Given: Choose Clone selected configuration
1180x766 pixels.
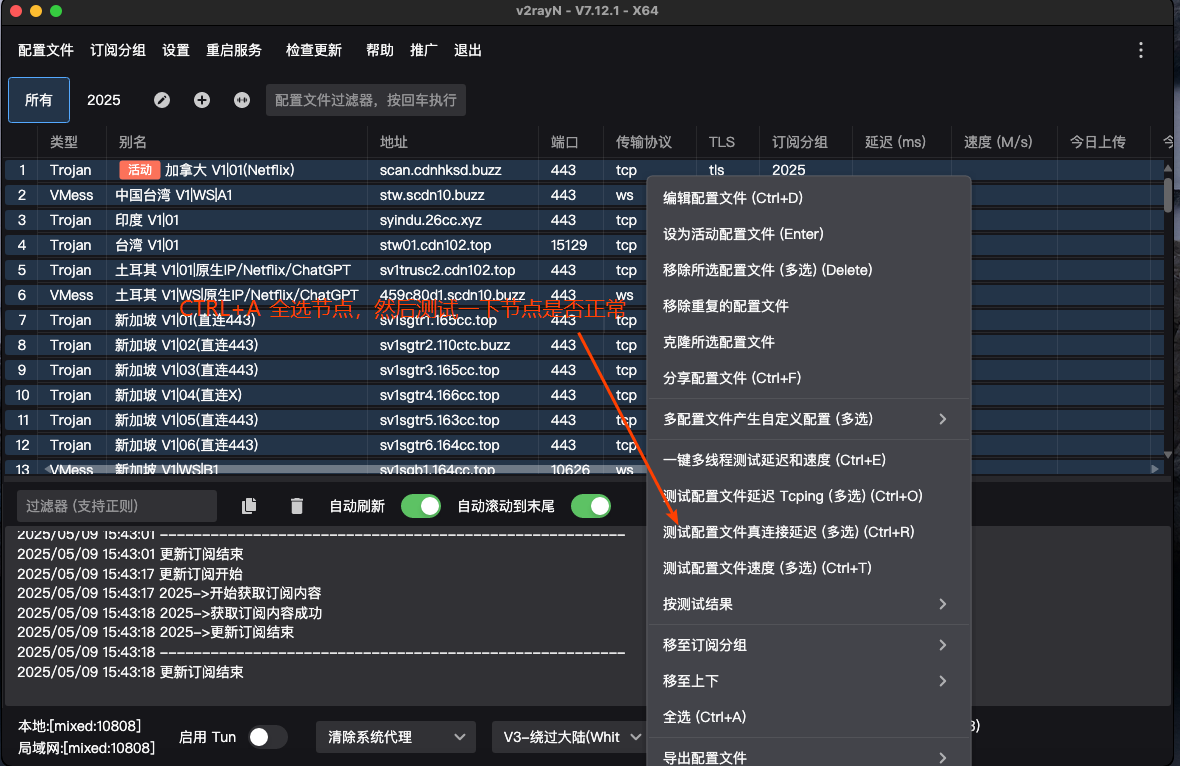Looking at the screenshot, I should (x=808, y=342).
